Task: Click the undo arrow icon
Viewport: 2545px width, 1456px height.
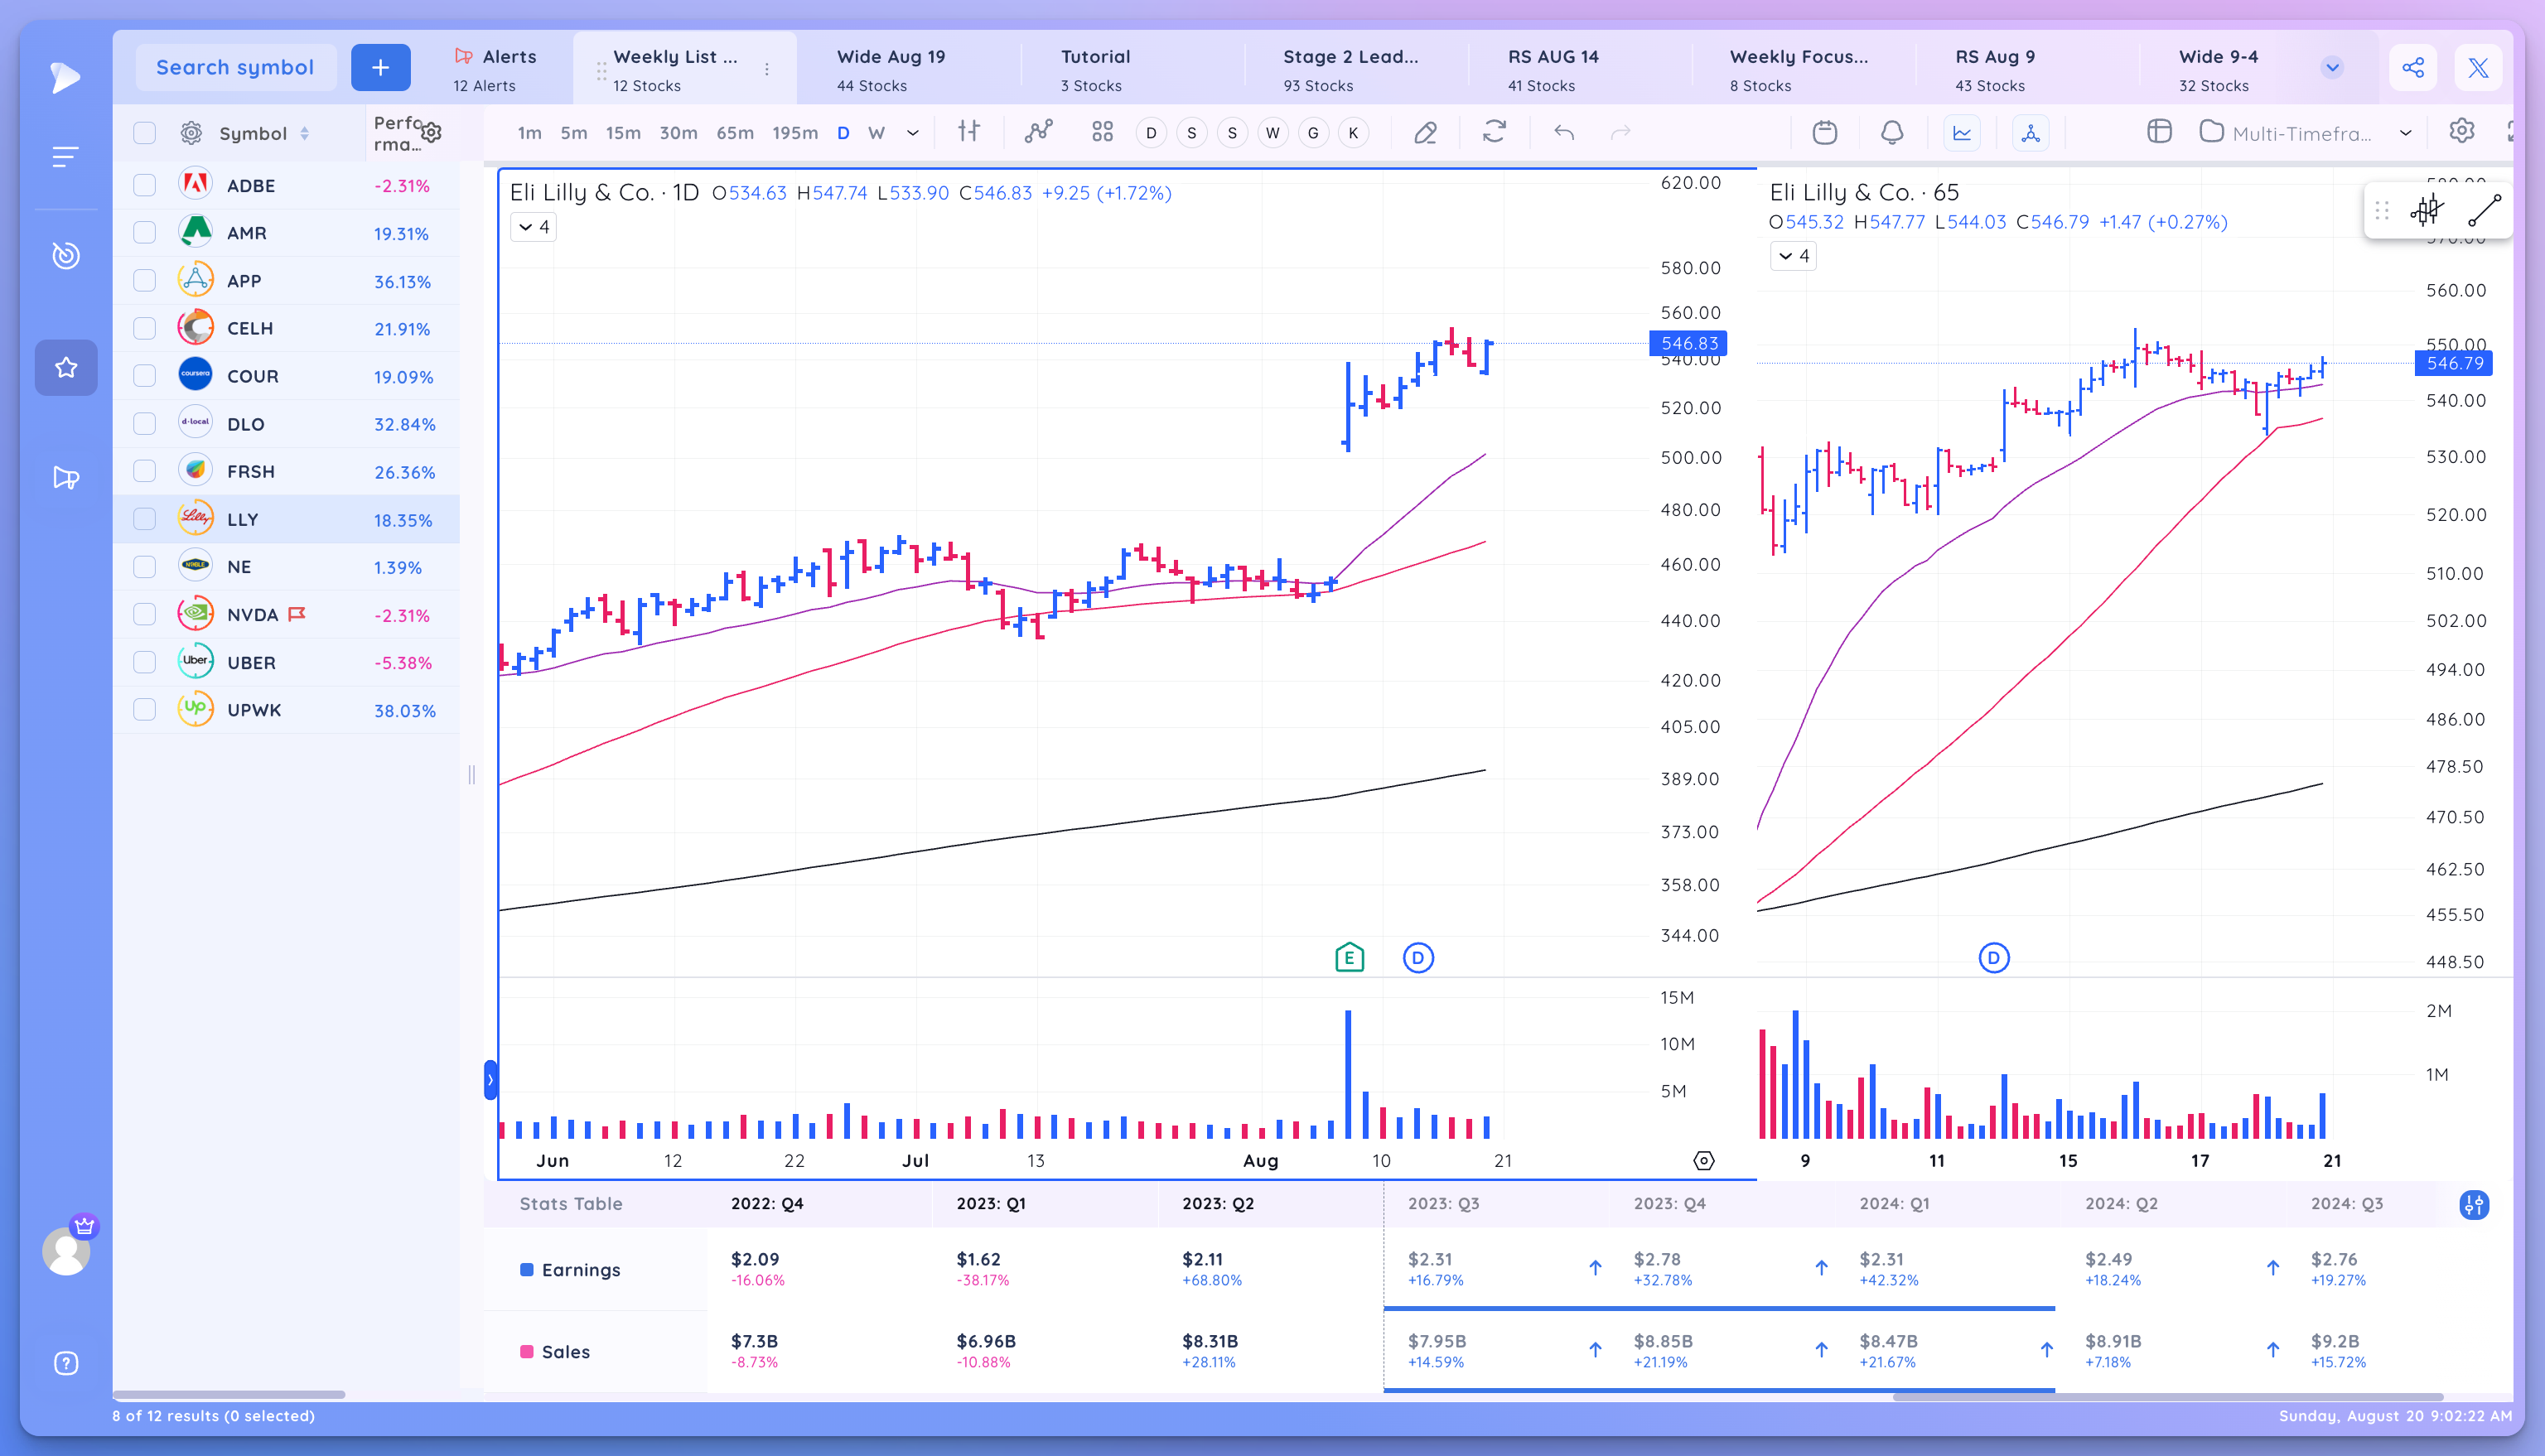Action: click(x=1564, y=132)
